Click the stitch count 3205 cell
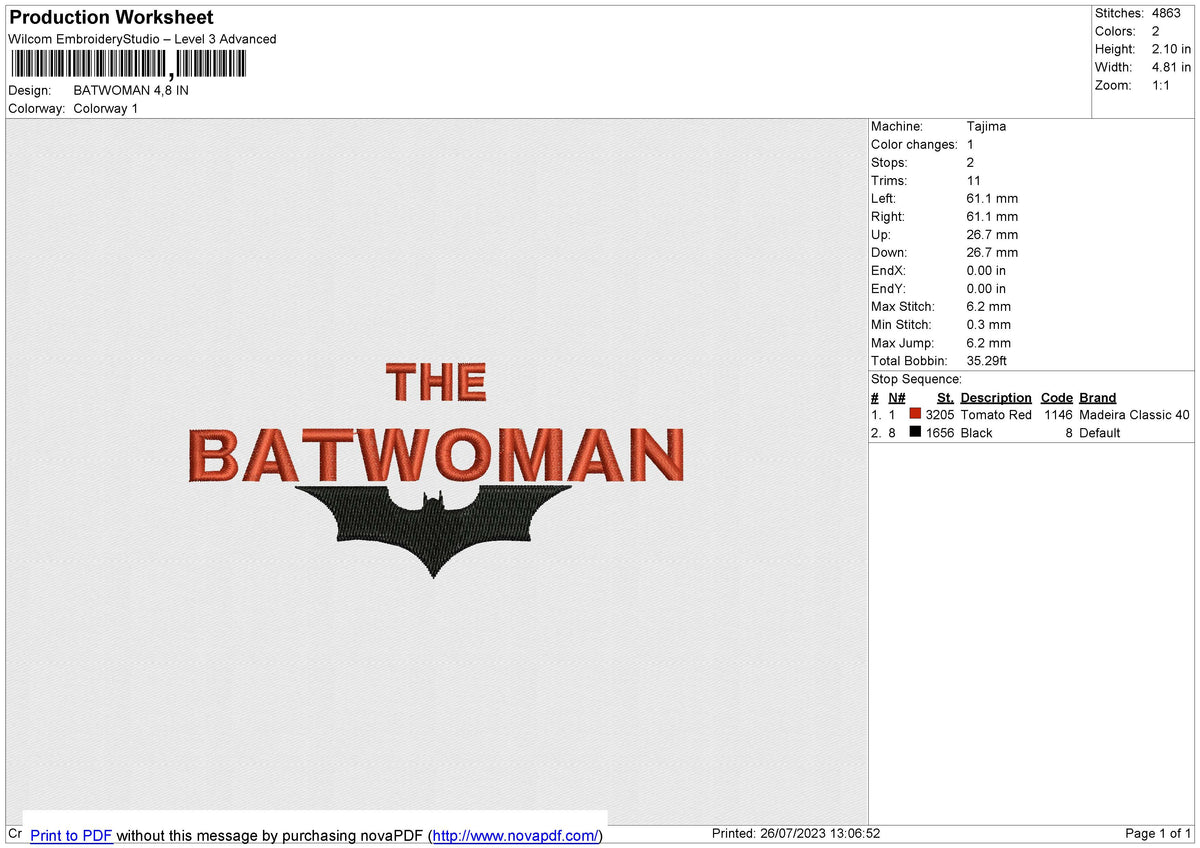Screen dimensions: 1200x848 coord(940,414)
